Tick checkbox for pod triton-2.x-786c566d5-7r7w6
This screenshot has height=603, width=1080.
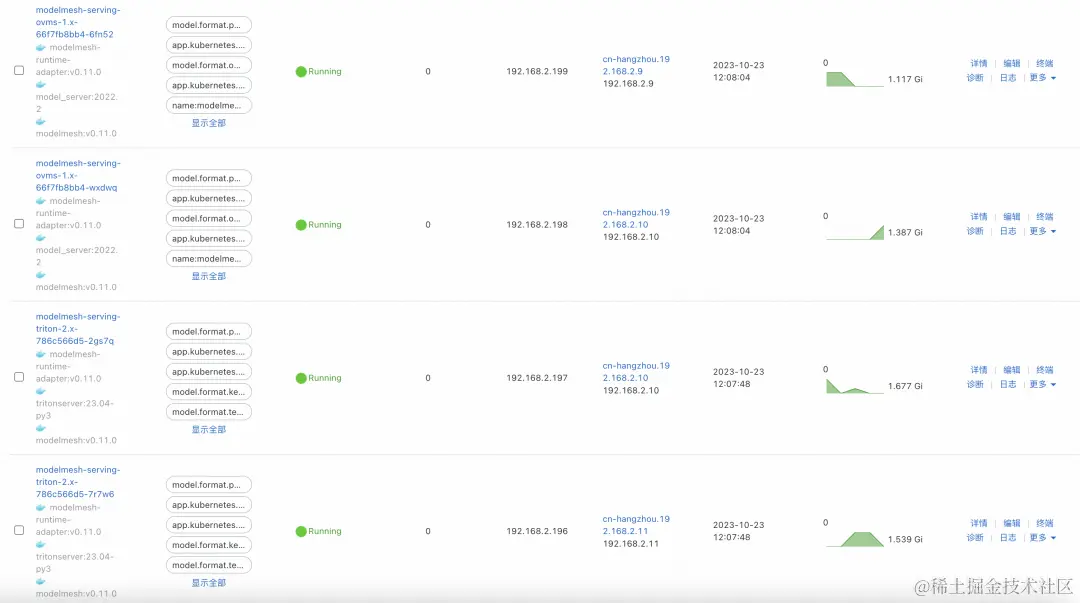[19, 530]
